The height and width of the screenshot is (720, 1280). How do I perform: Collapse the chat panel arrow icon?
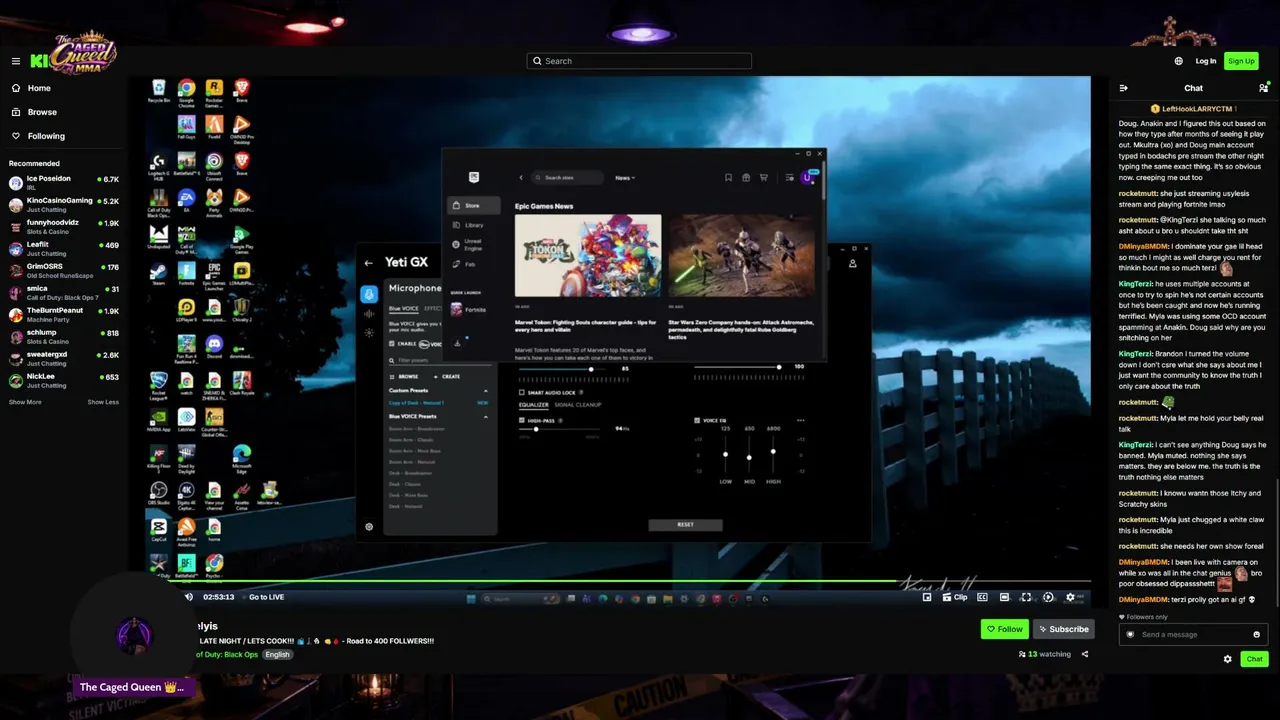[1124, 88]
